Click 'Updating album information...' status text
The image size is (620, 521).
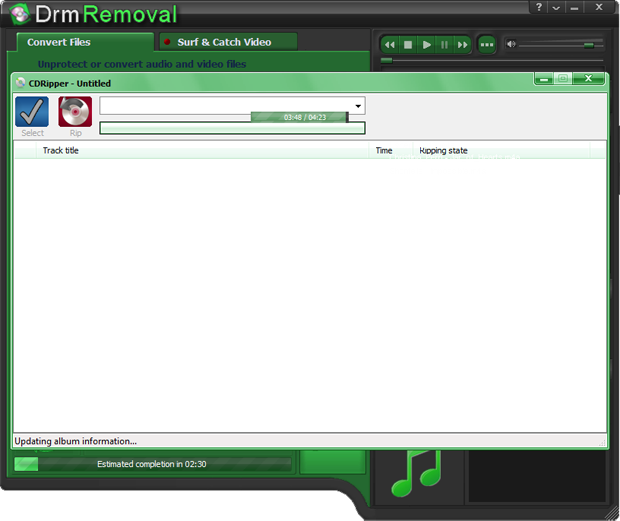pyautogui.click(x=76, y=441)
